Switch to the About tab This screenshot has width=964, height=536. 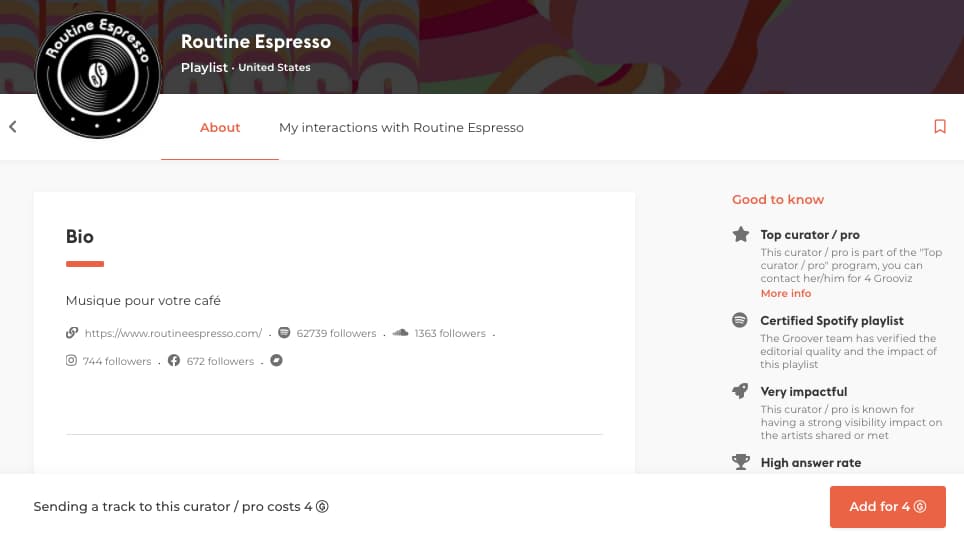point(219,127)
